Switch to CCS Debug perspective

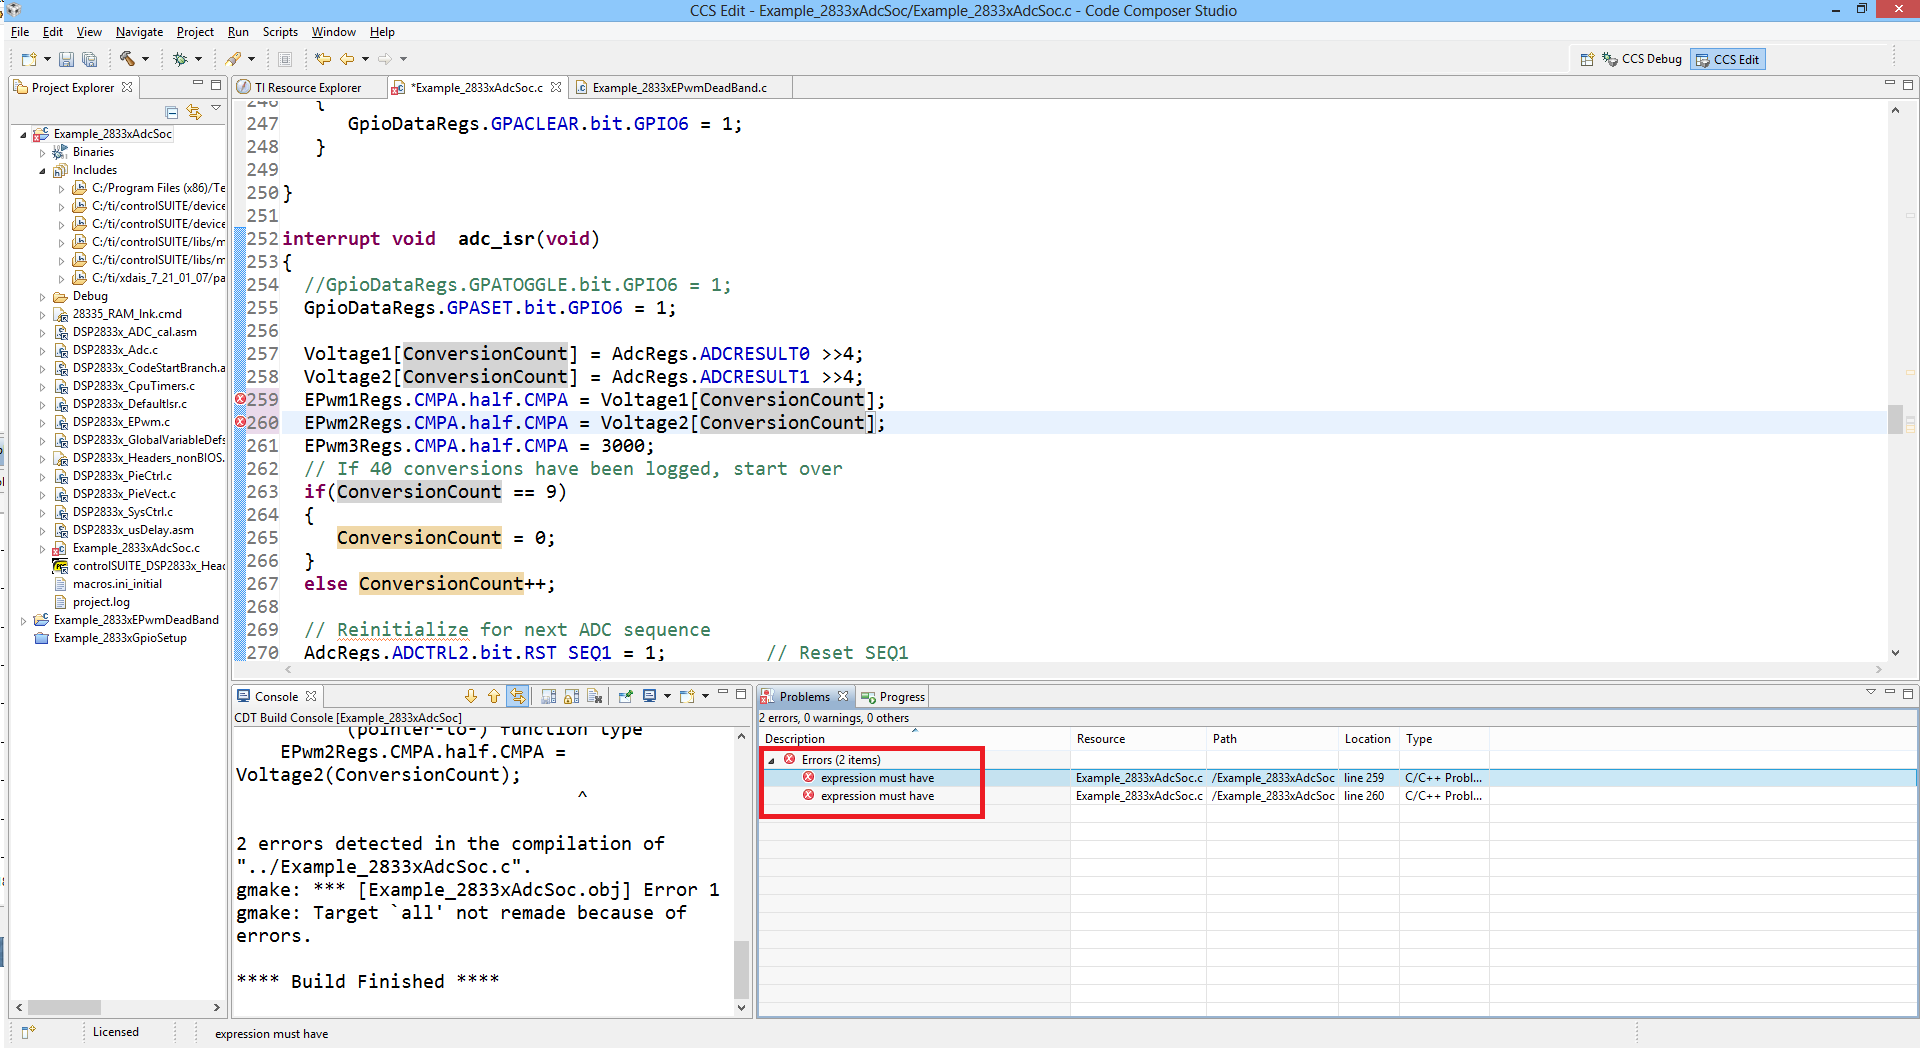point(1642,59)
